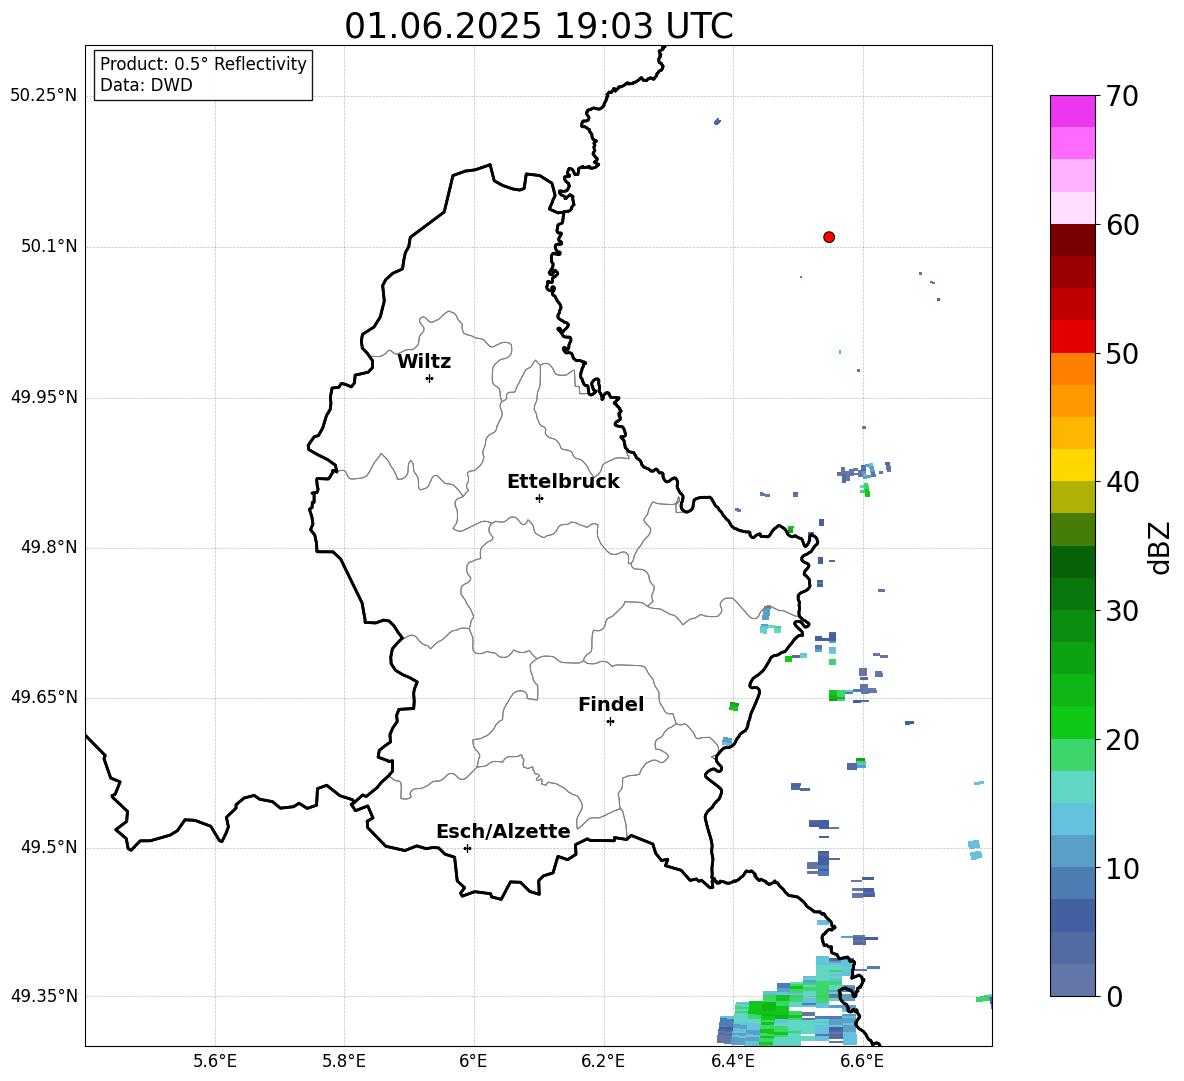Click the dBZ colorbar axis label
The height and width of the screenshot is (1081, 1184).
1161,547
